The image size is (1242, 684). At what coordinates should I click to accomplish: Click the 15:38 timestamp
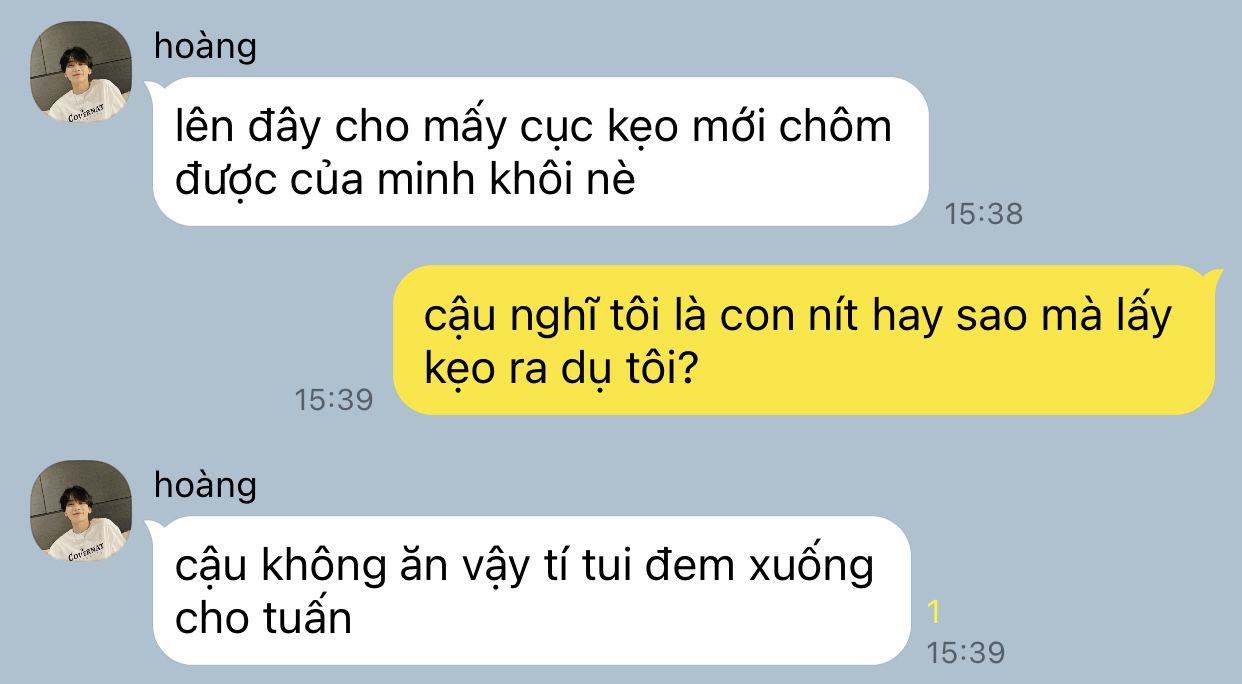tap(984, 213)
